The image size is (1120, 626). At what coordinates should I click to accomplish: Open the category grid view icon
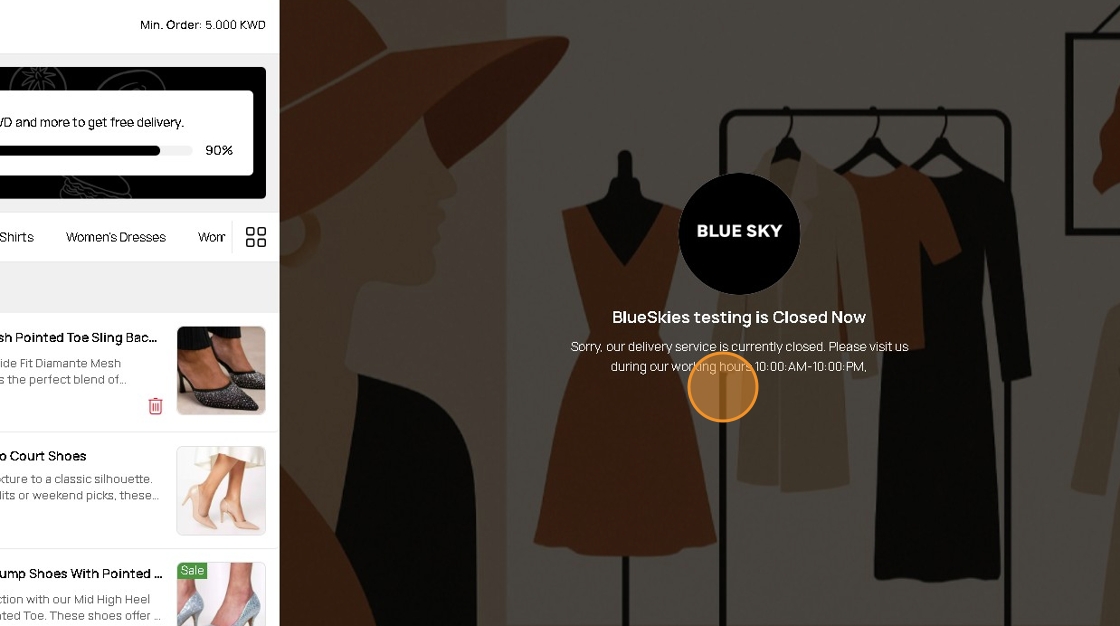click(x=256, y=237)
